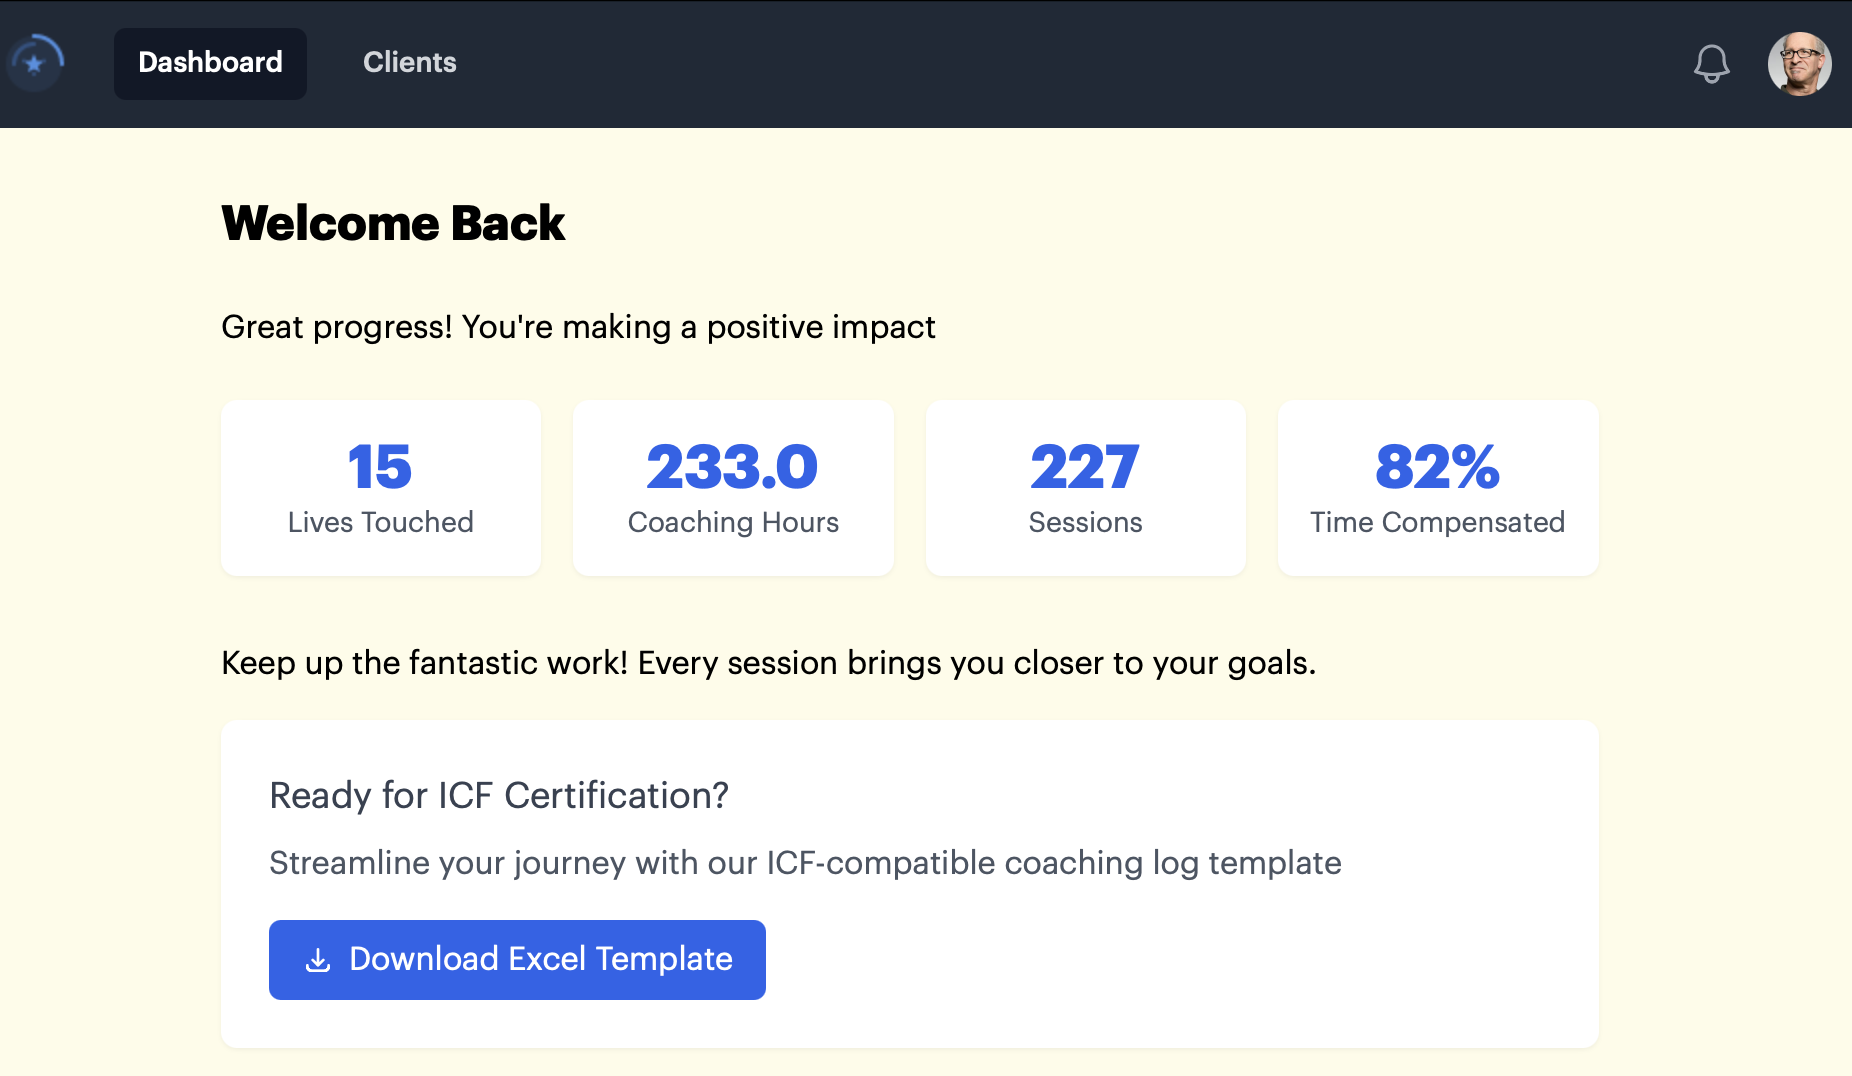
Task: Open the user profile avatar
Action: (x=1799, y=63)
